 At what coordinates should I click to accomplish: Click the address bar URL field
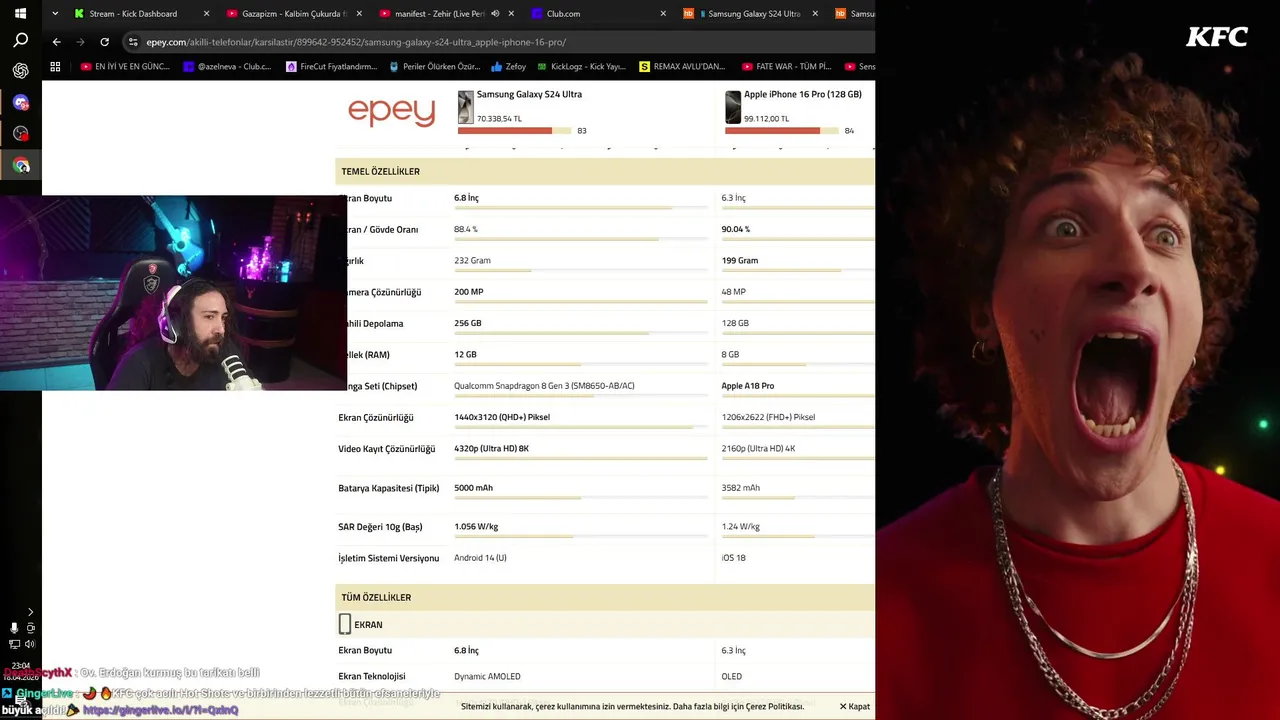(500, 42)
